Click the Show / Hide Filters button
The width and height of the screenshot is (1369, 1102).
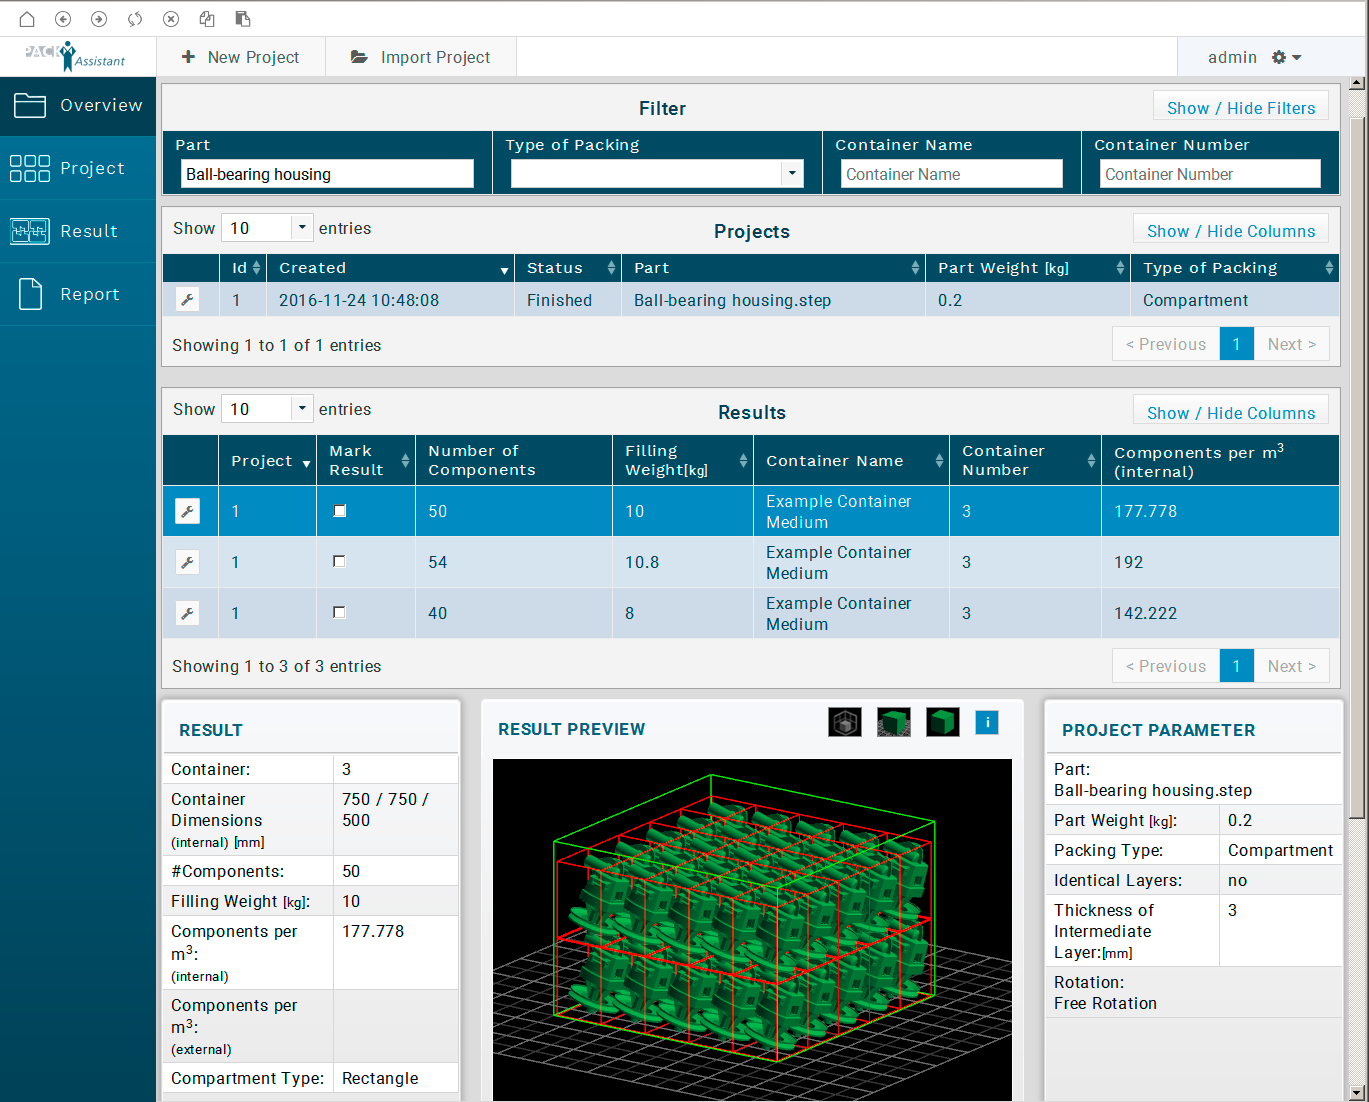pos(1240,108)
